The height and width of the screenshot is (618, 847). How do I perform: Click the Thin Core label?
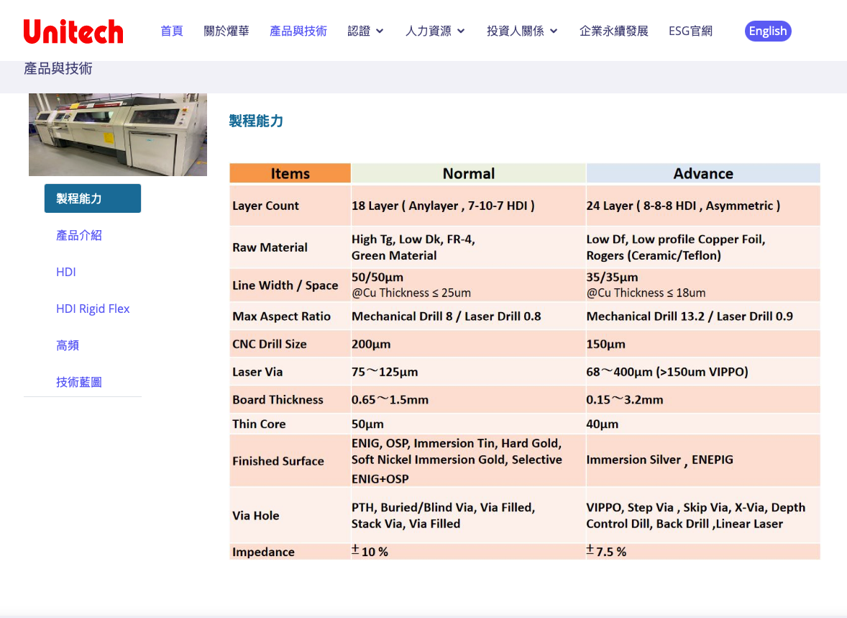[259, 424]
